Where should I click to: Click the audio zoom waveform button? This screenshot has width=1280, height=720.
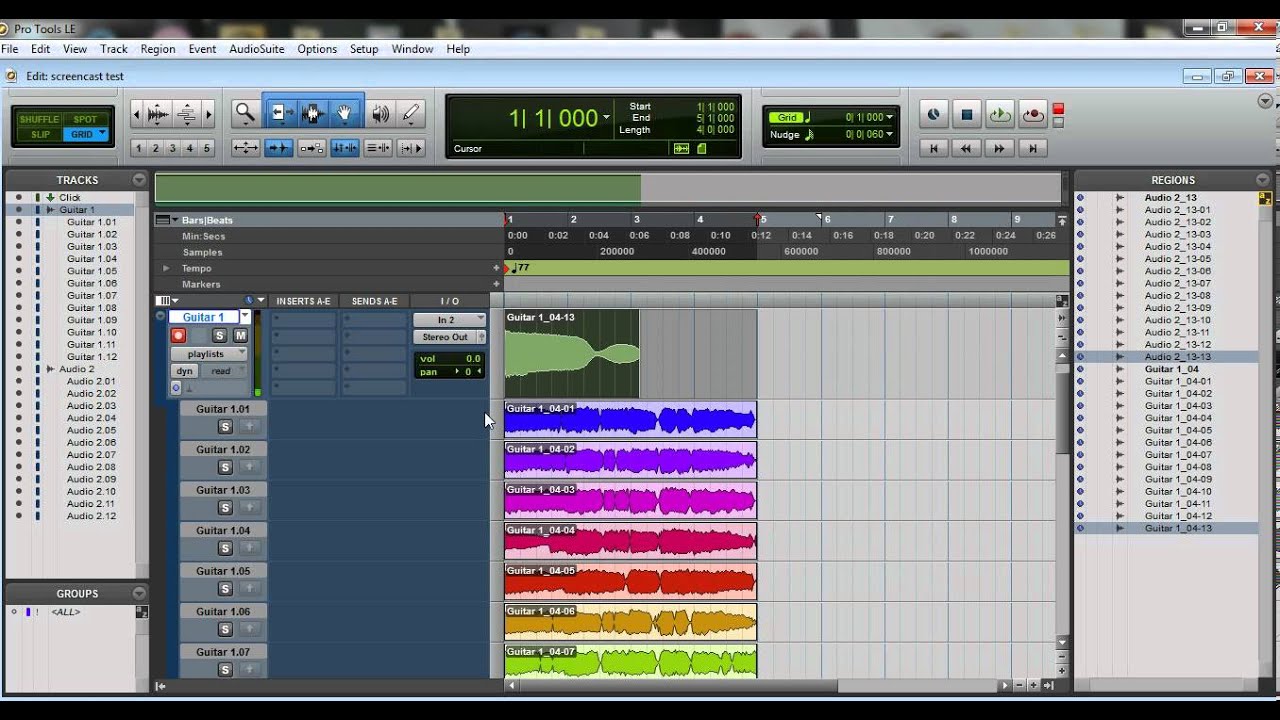(158, 115)
